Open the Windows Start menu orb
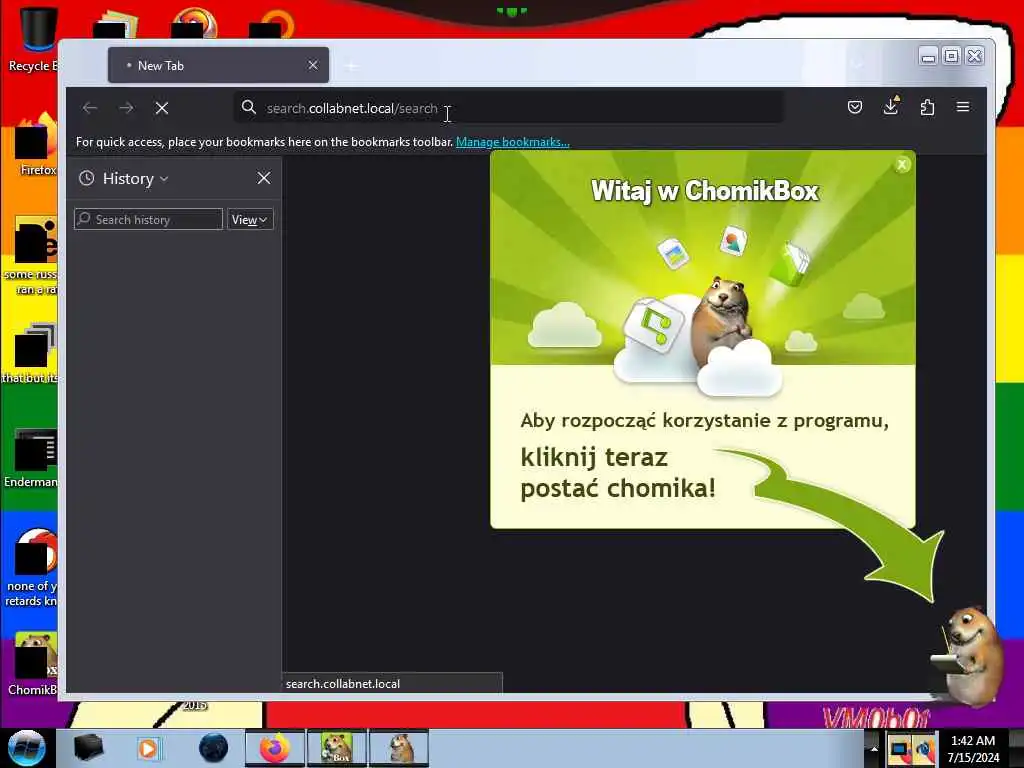The width and height of the screenshot is (1024, 768). (26, 748)
